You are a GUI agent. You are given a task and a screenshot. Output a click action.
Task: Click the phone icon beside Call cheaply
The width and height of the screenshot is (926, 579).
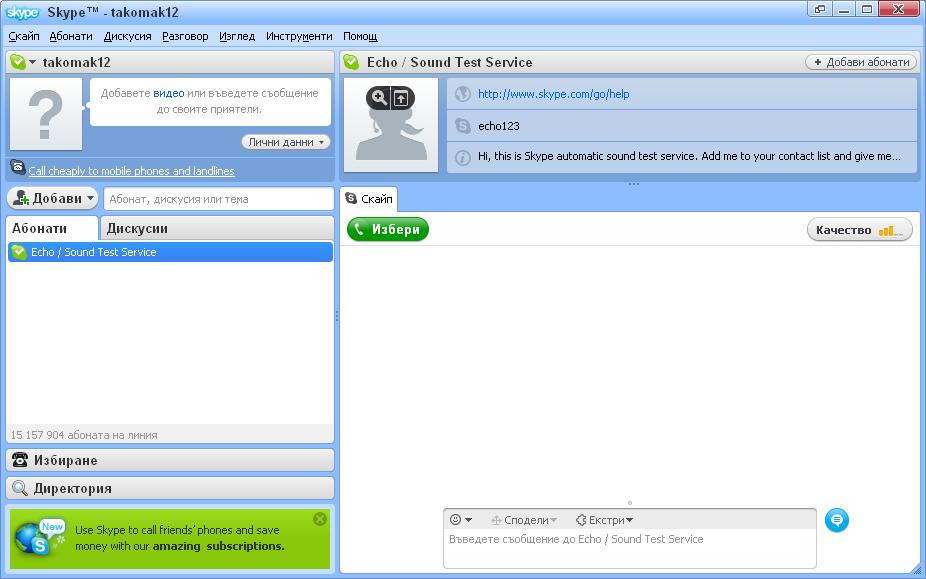pyautogui.click(x=18, y=168)
